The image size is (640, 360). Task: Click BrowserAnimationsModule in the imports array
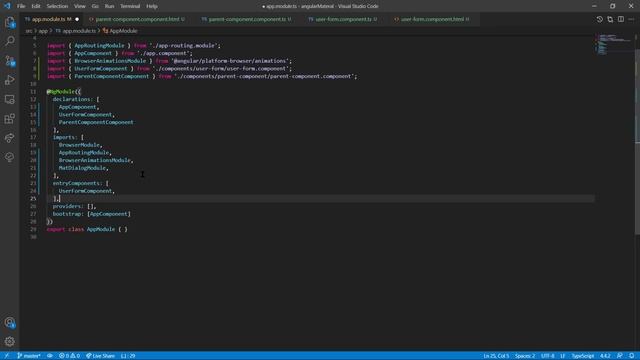pyautogui.click(x=94, y=160)
